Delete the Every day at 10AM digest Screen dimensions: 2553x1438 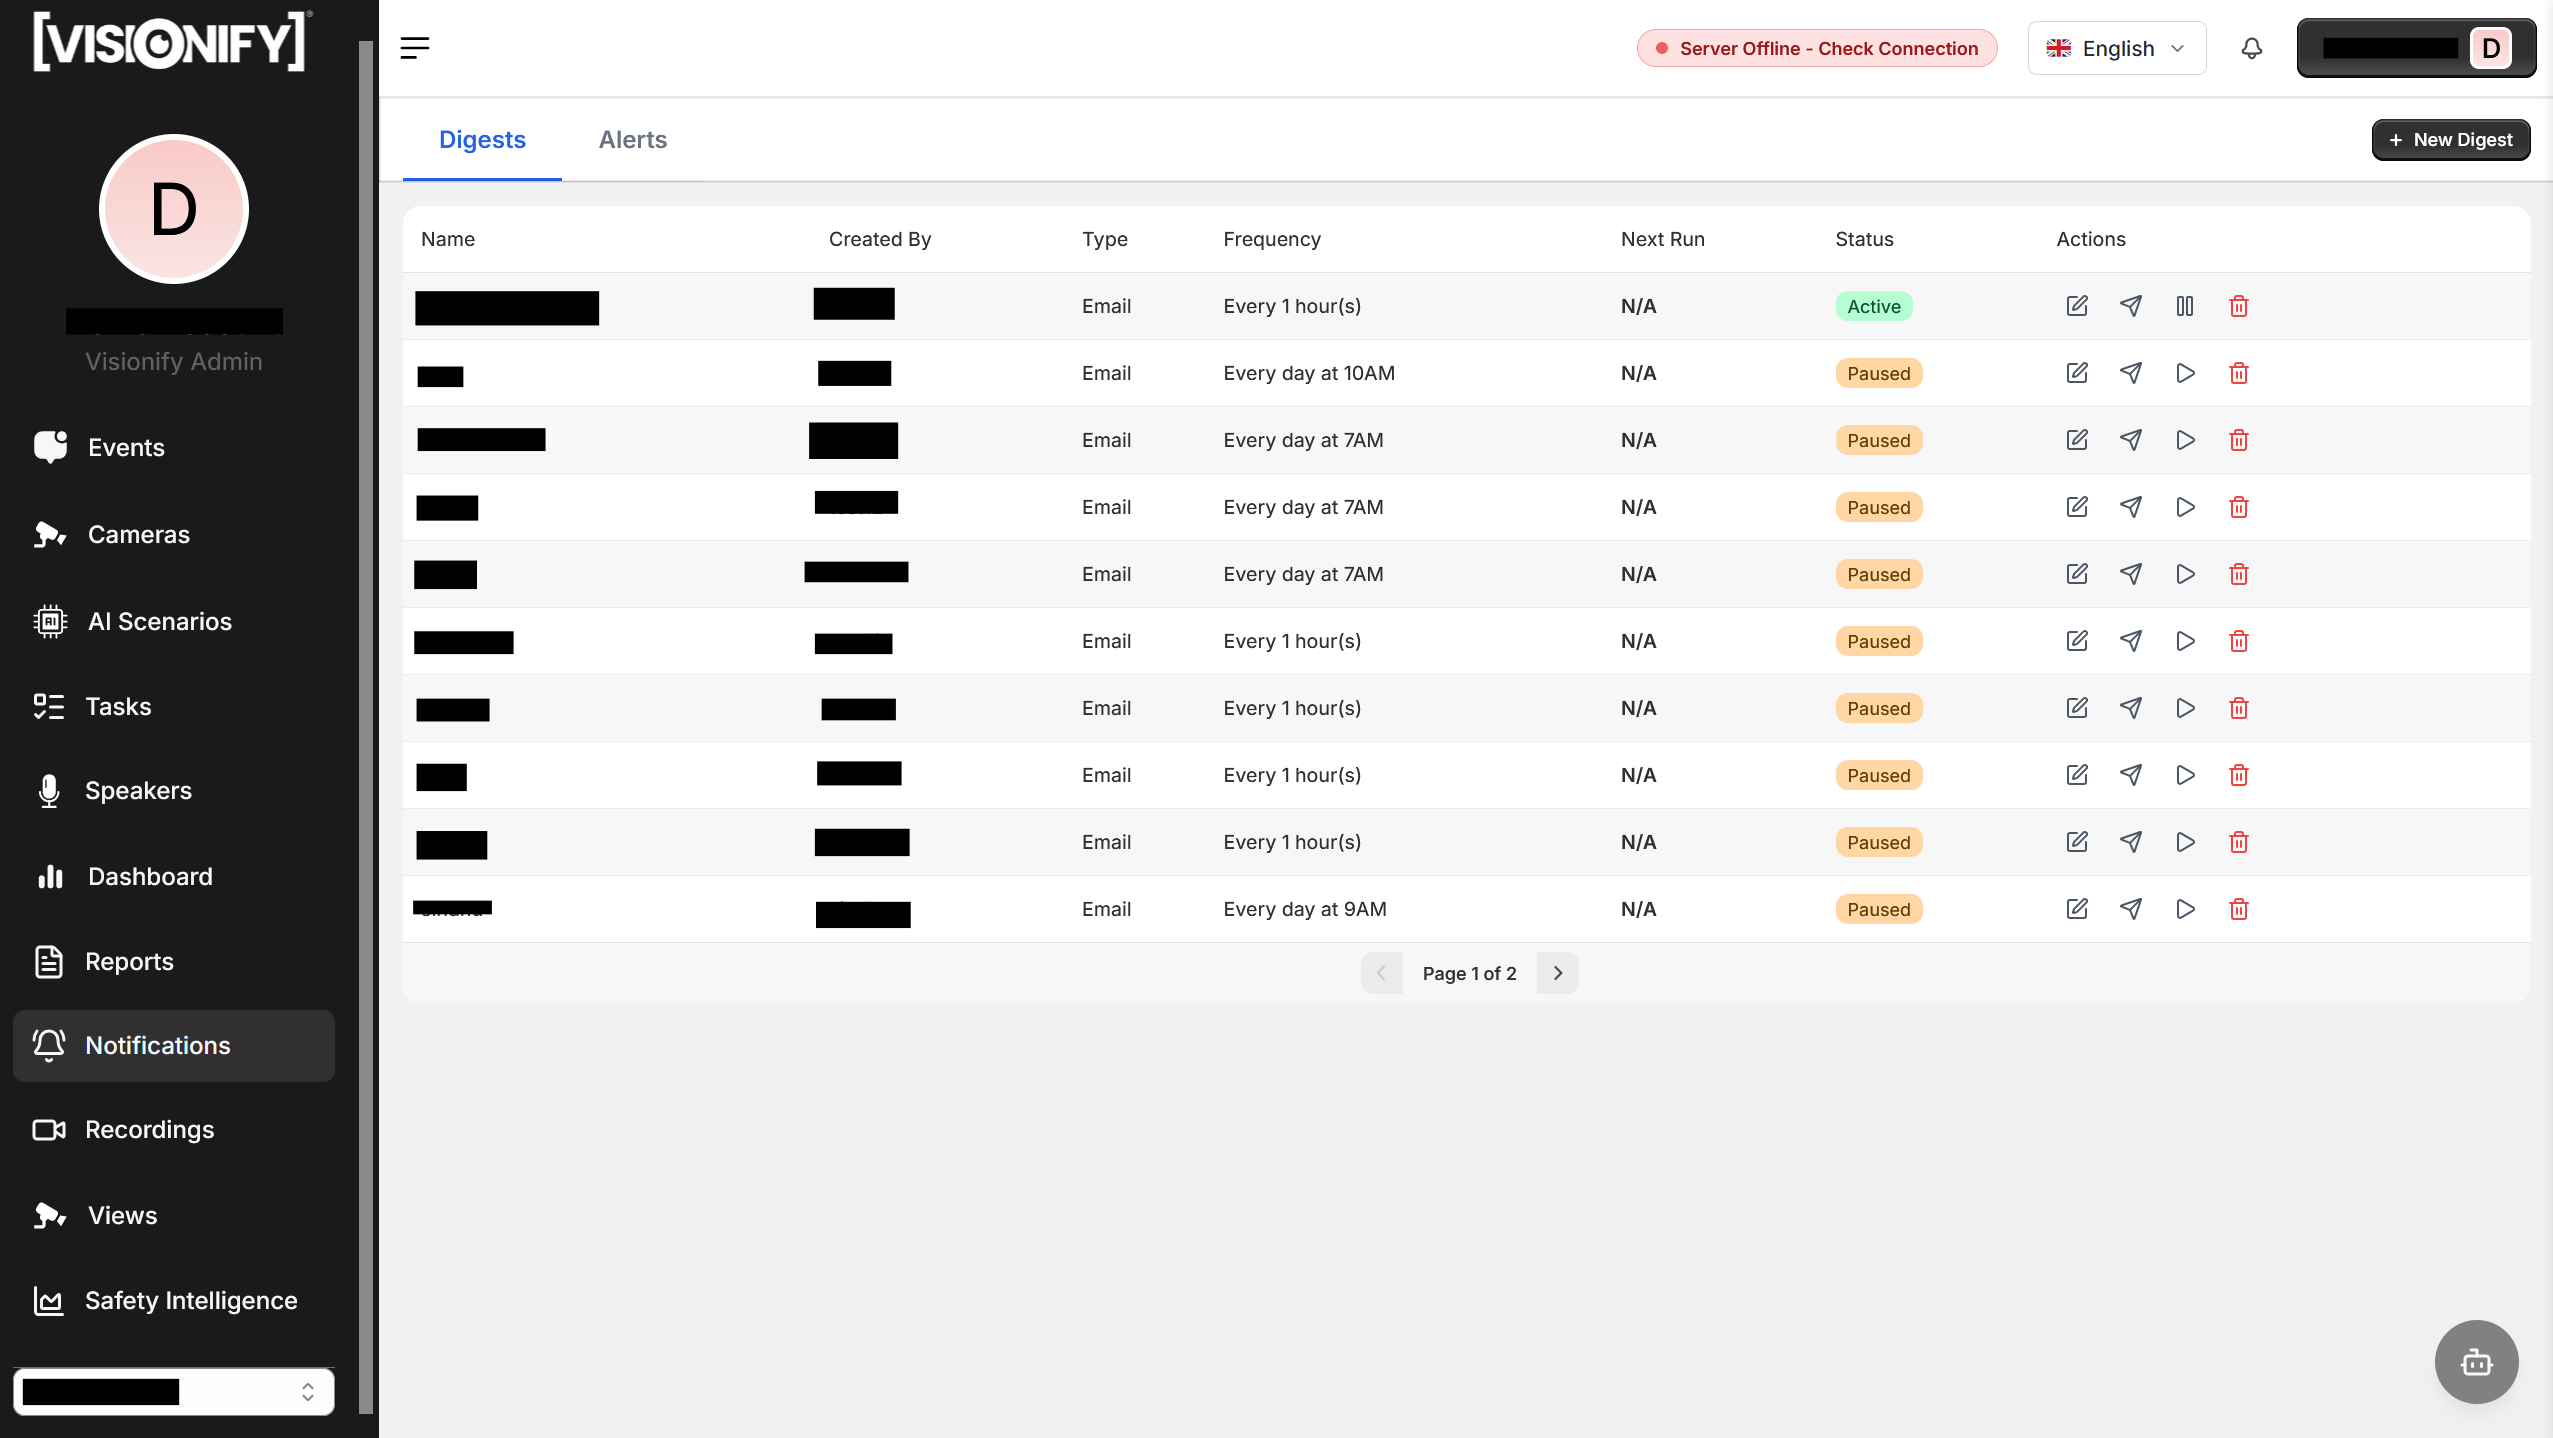click(2239, 373)
